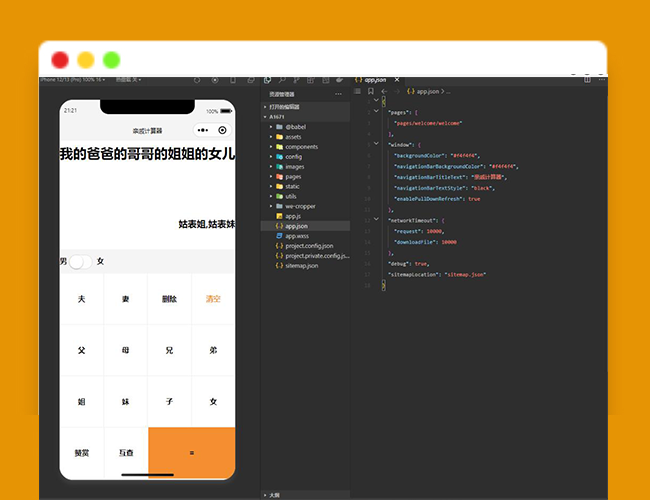Image resolution: width=650 pixels, height=500 pixels.
Task: Click the bookmark icon in the breadcrumb bar
Action: (x=372, y=91)
